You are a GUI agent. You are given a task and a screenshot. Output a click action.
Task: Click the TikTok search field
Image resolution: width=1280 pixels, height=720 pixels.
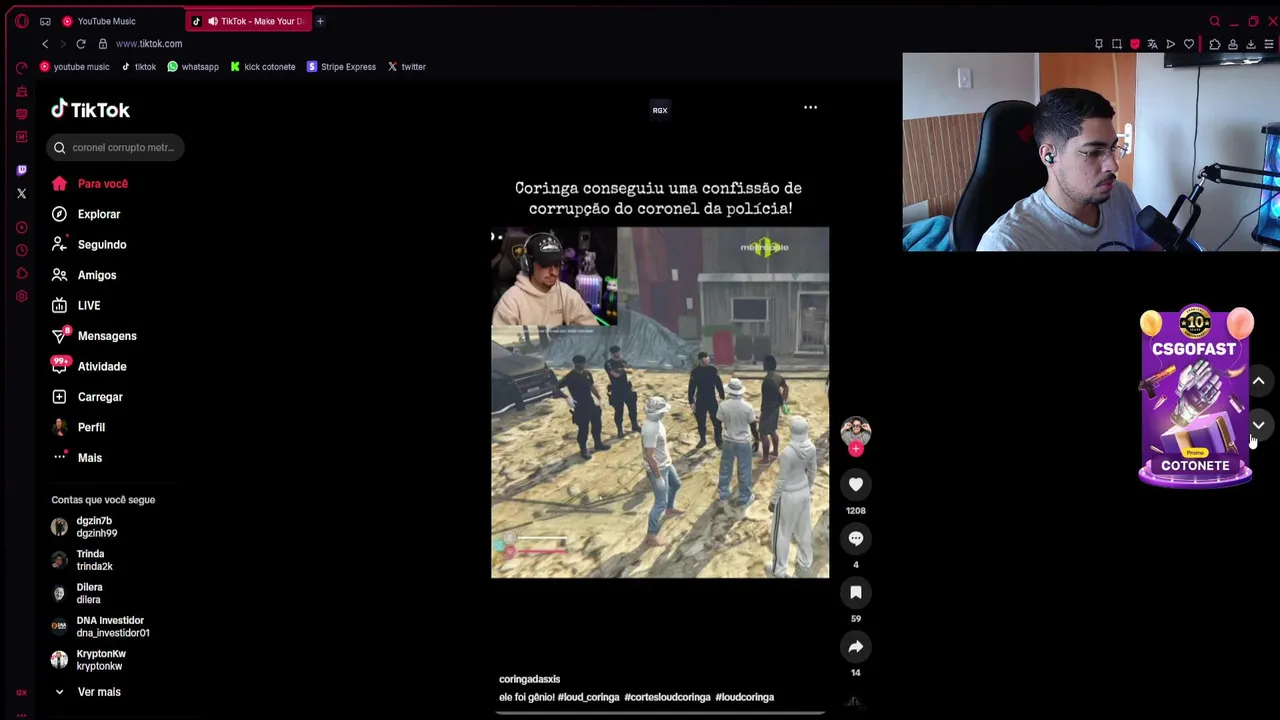115,148
